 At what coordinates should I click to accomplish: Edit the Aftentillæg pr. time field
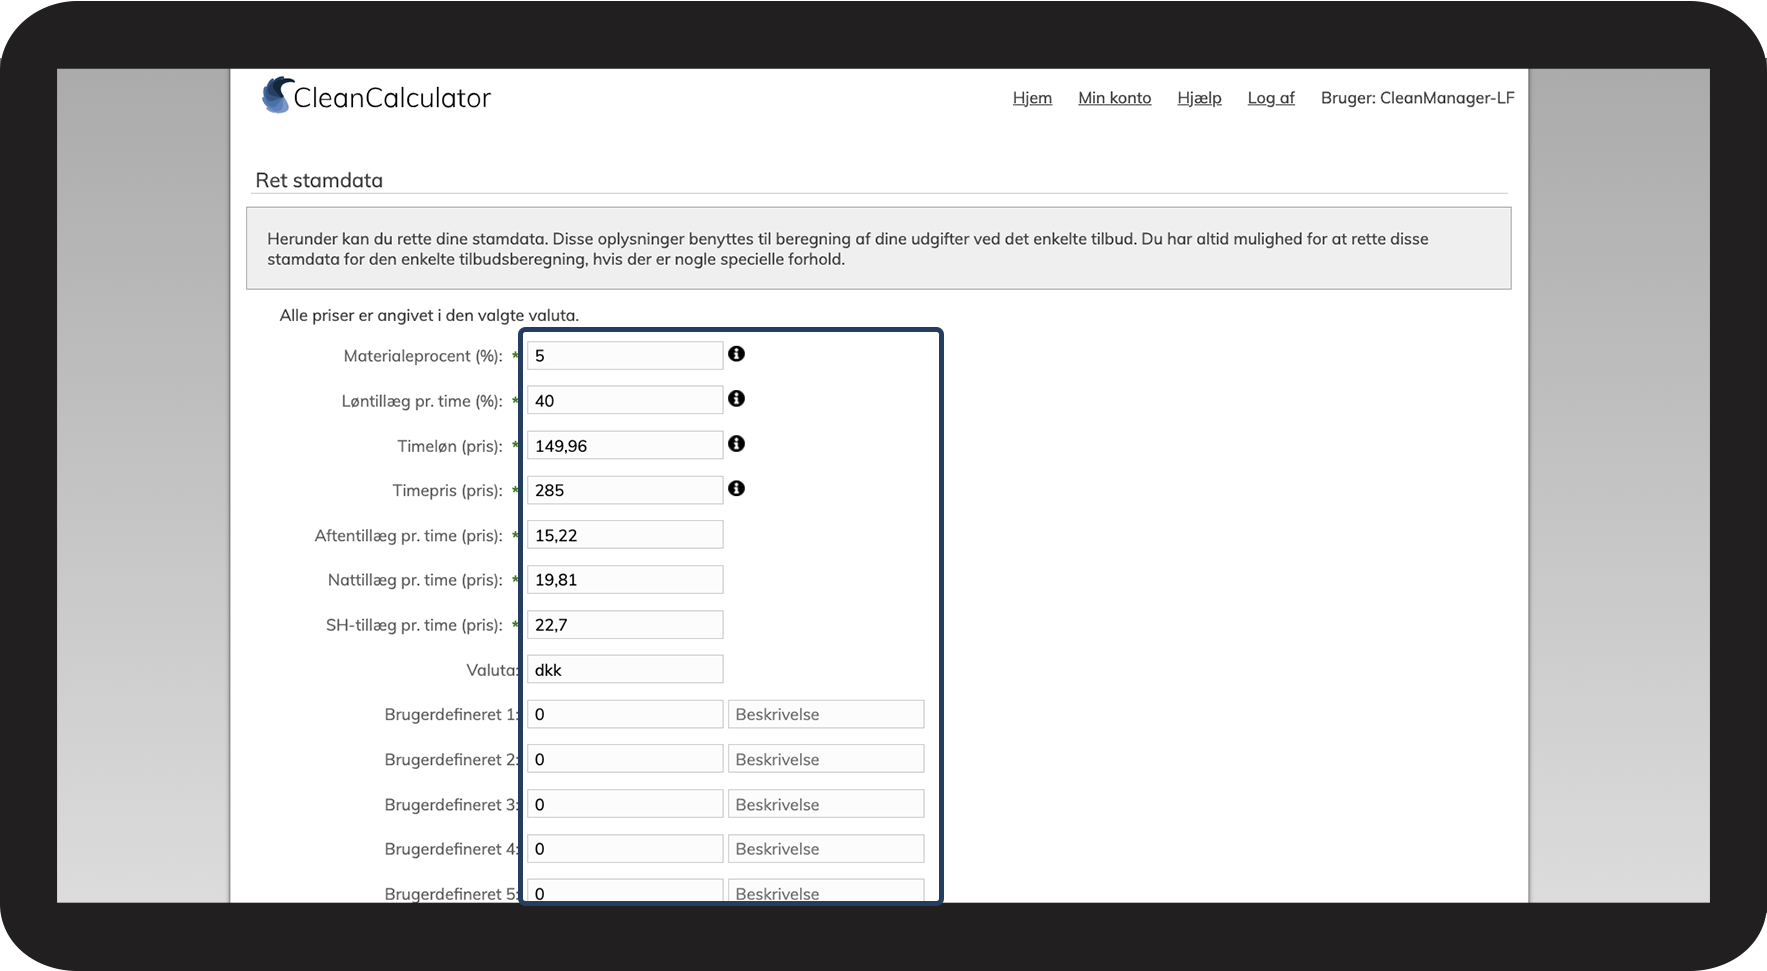[x=624, y=535]
